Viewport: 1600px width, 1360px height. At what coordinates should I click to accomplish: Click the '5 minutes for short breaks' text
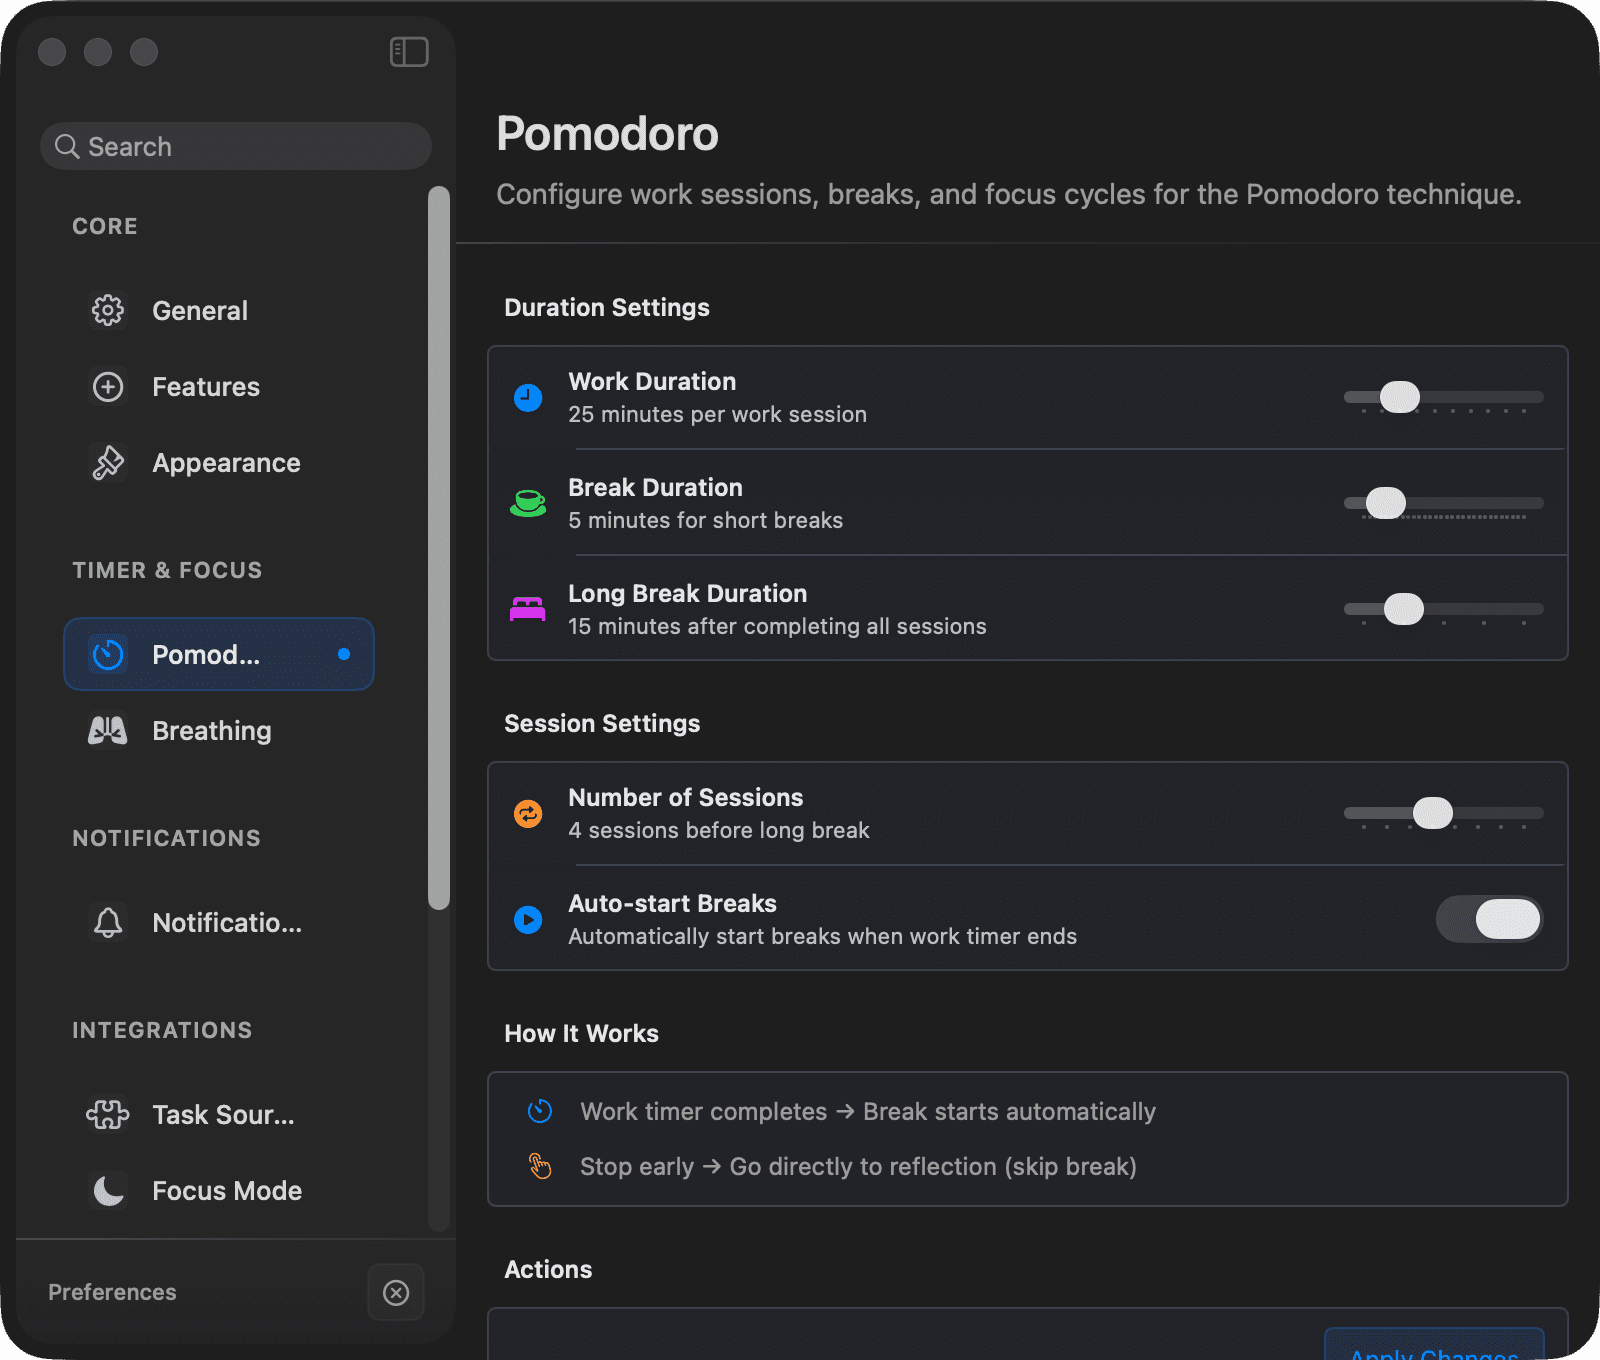coord(705,520)
